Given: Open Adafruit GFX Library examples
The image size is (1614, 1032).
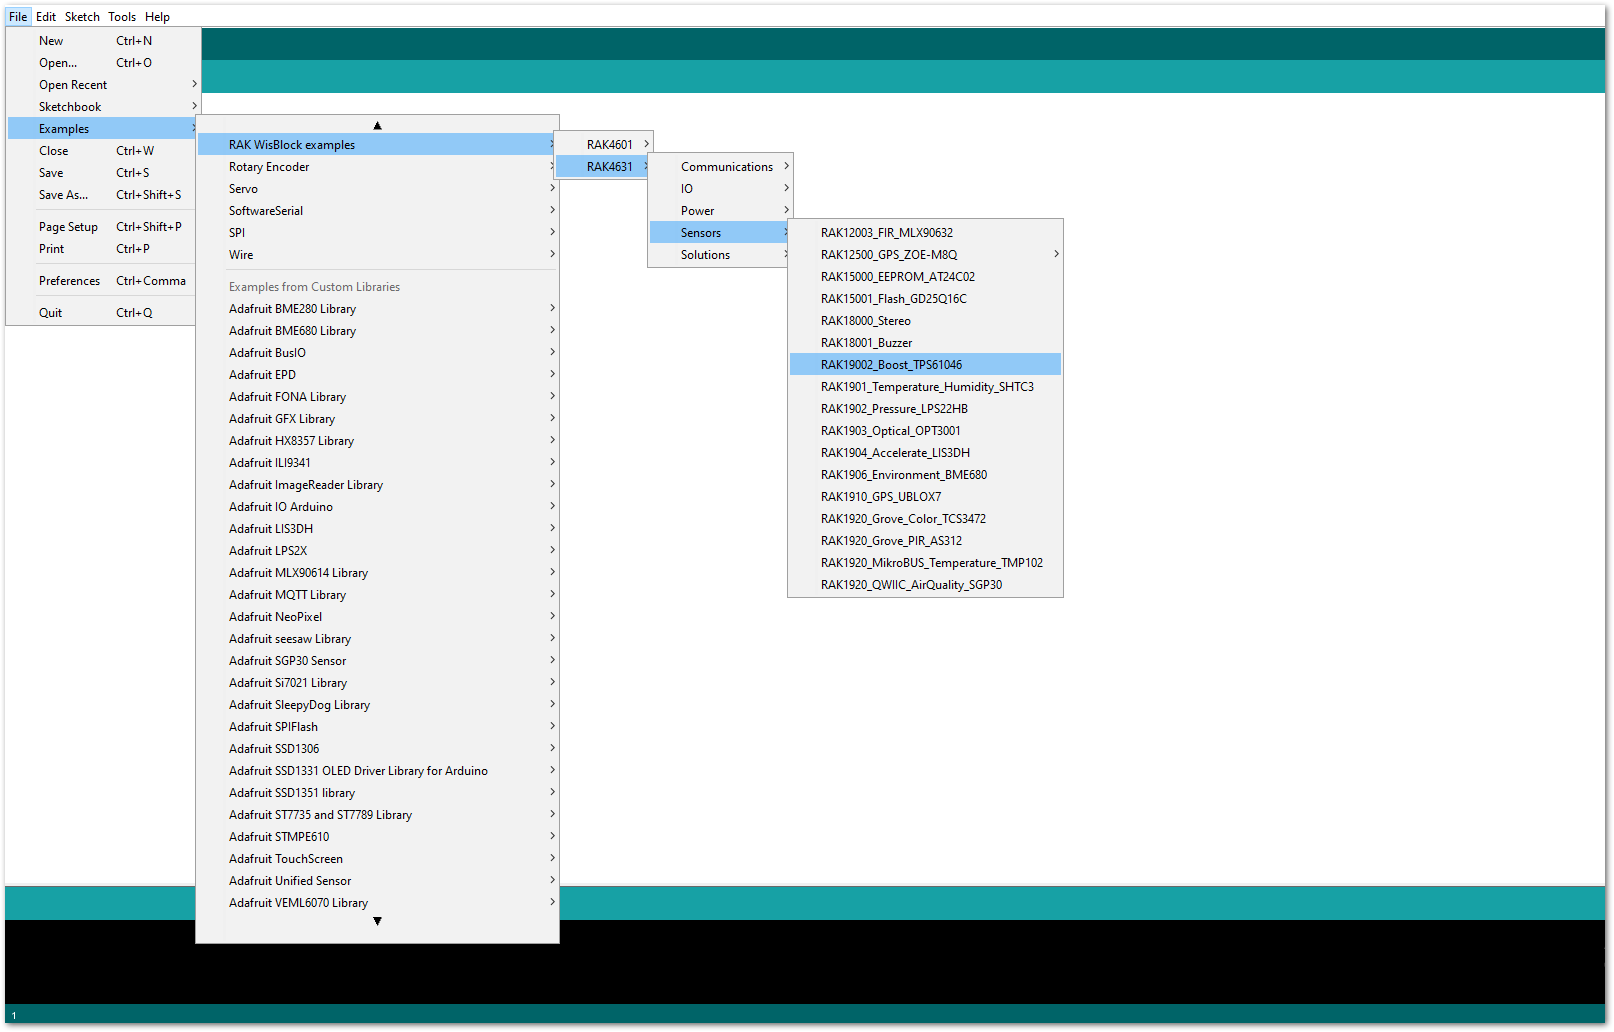Looking at the screenshot, I should tap(377, 419).
